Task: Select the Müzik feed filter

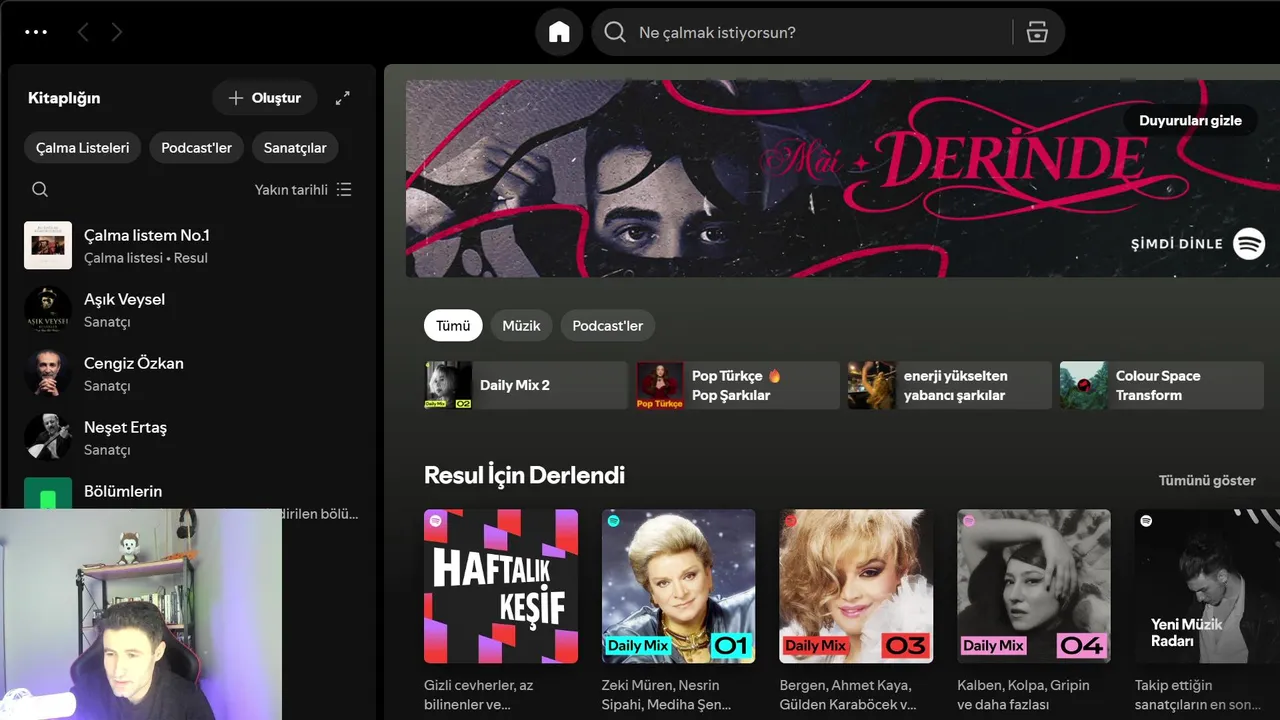Action: click(521, 326)
